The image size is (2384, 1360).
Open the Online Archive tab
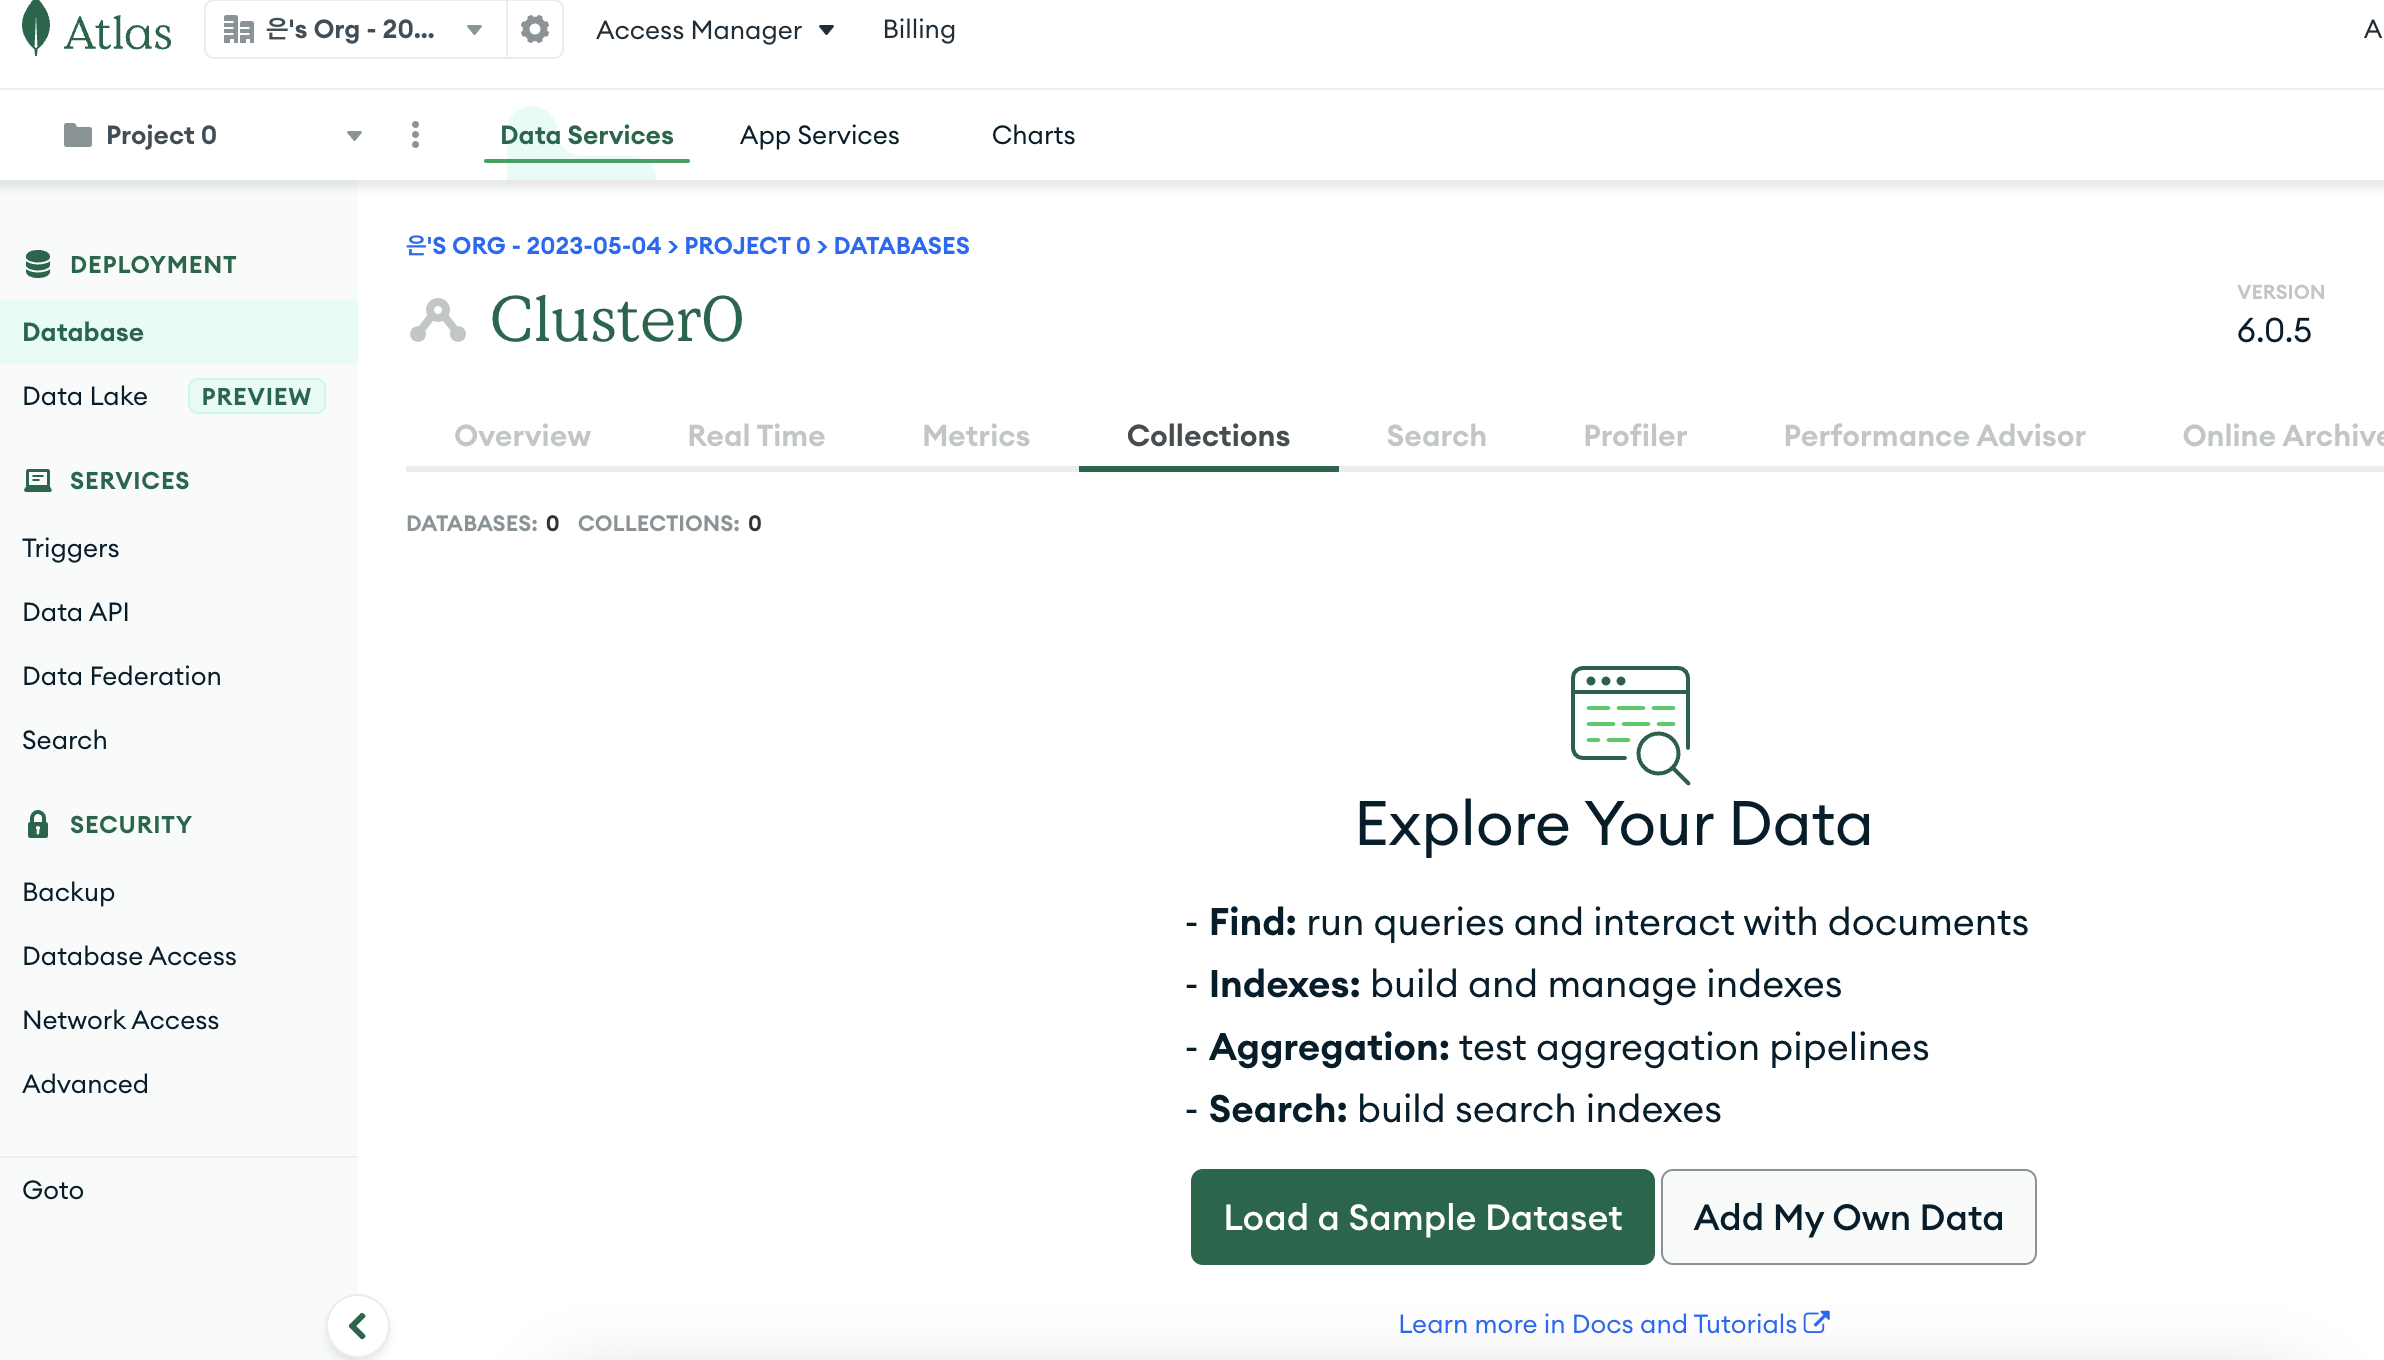[2283, 436]
